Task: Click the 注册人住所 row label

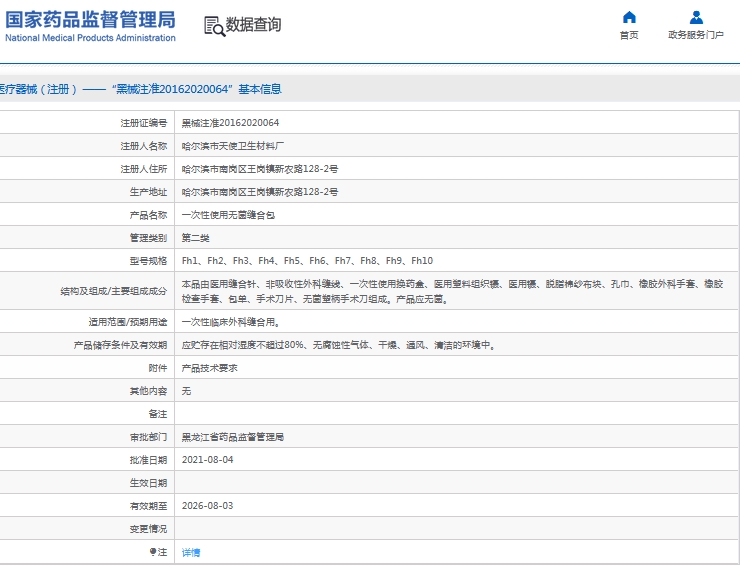Action: coord(144,168)
